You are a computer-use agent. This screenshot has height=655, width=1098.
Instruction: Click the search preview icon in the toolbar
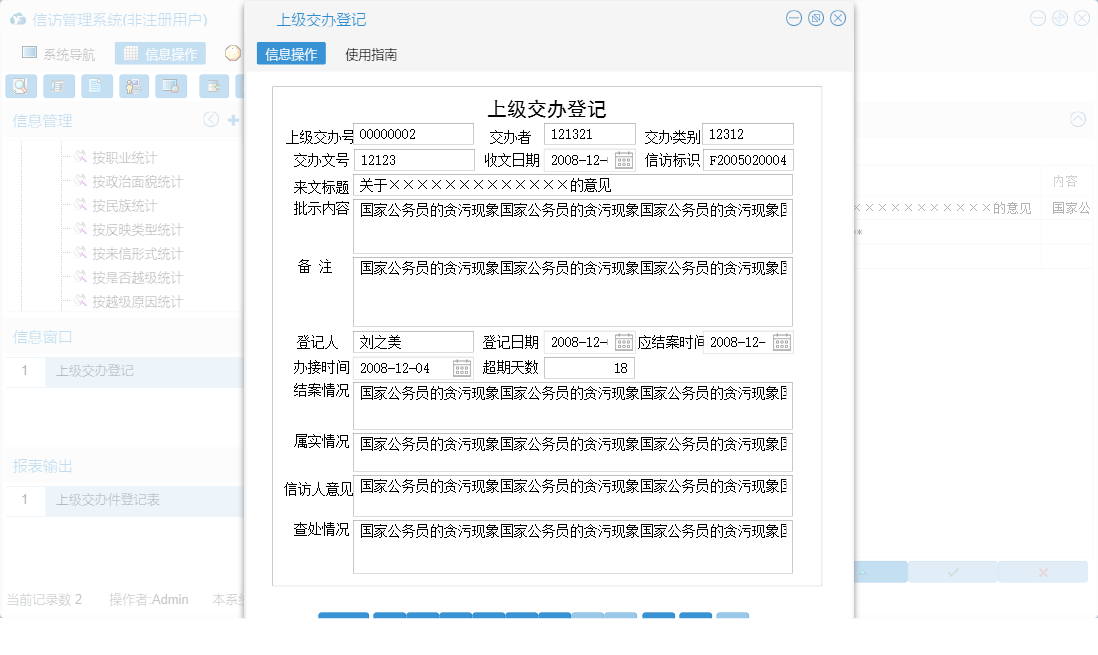[x=20, y=86]
